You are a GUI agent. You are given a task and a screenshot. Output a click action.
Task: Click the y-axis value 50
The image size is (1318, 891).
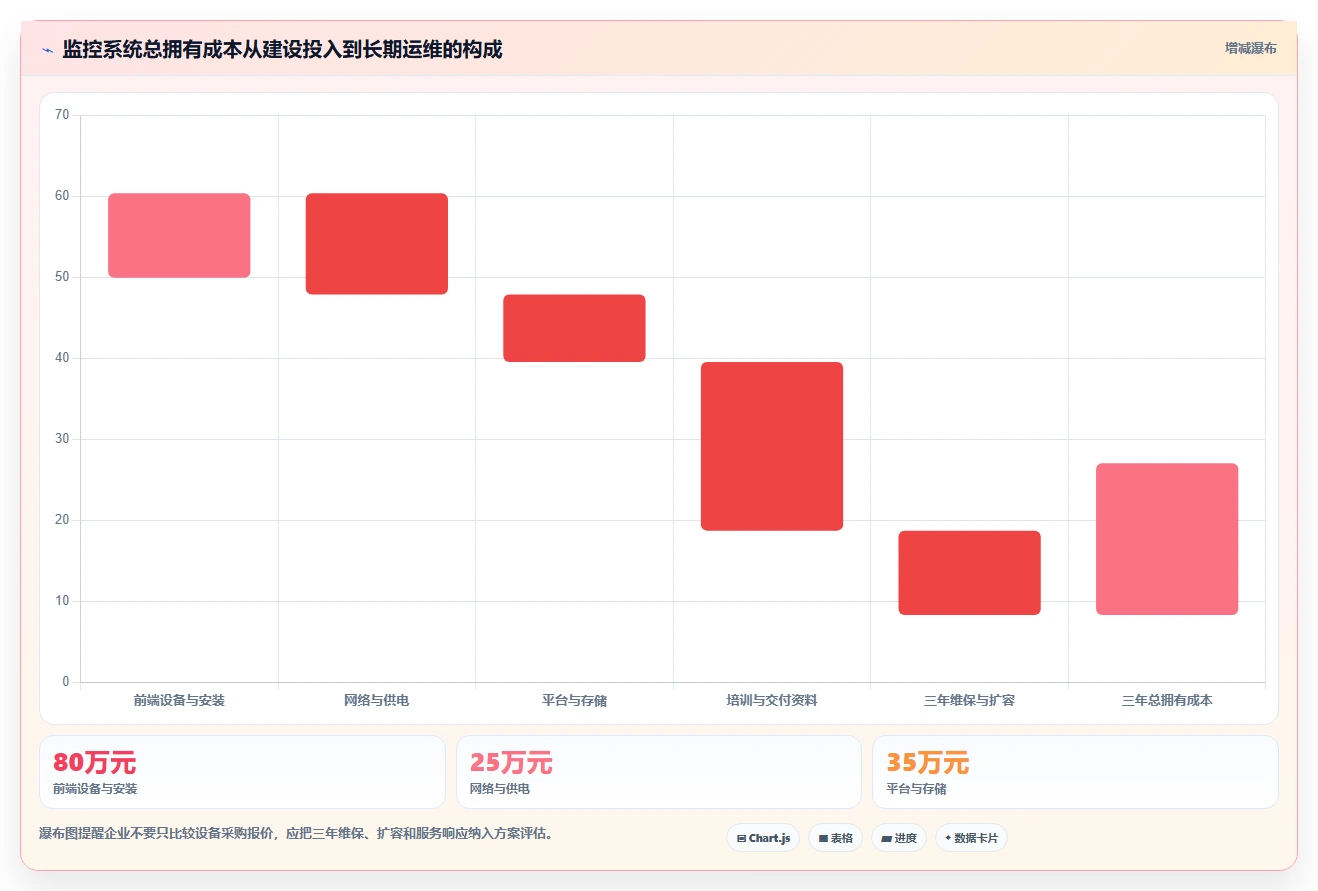[x=62, y=277]
